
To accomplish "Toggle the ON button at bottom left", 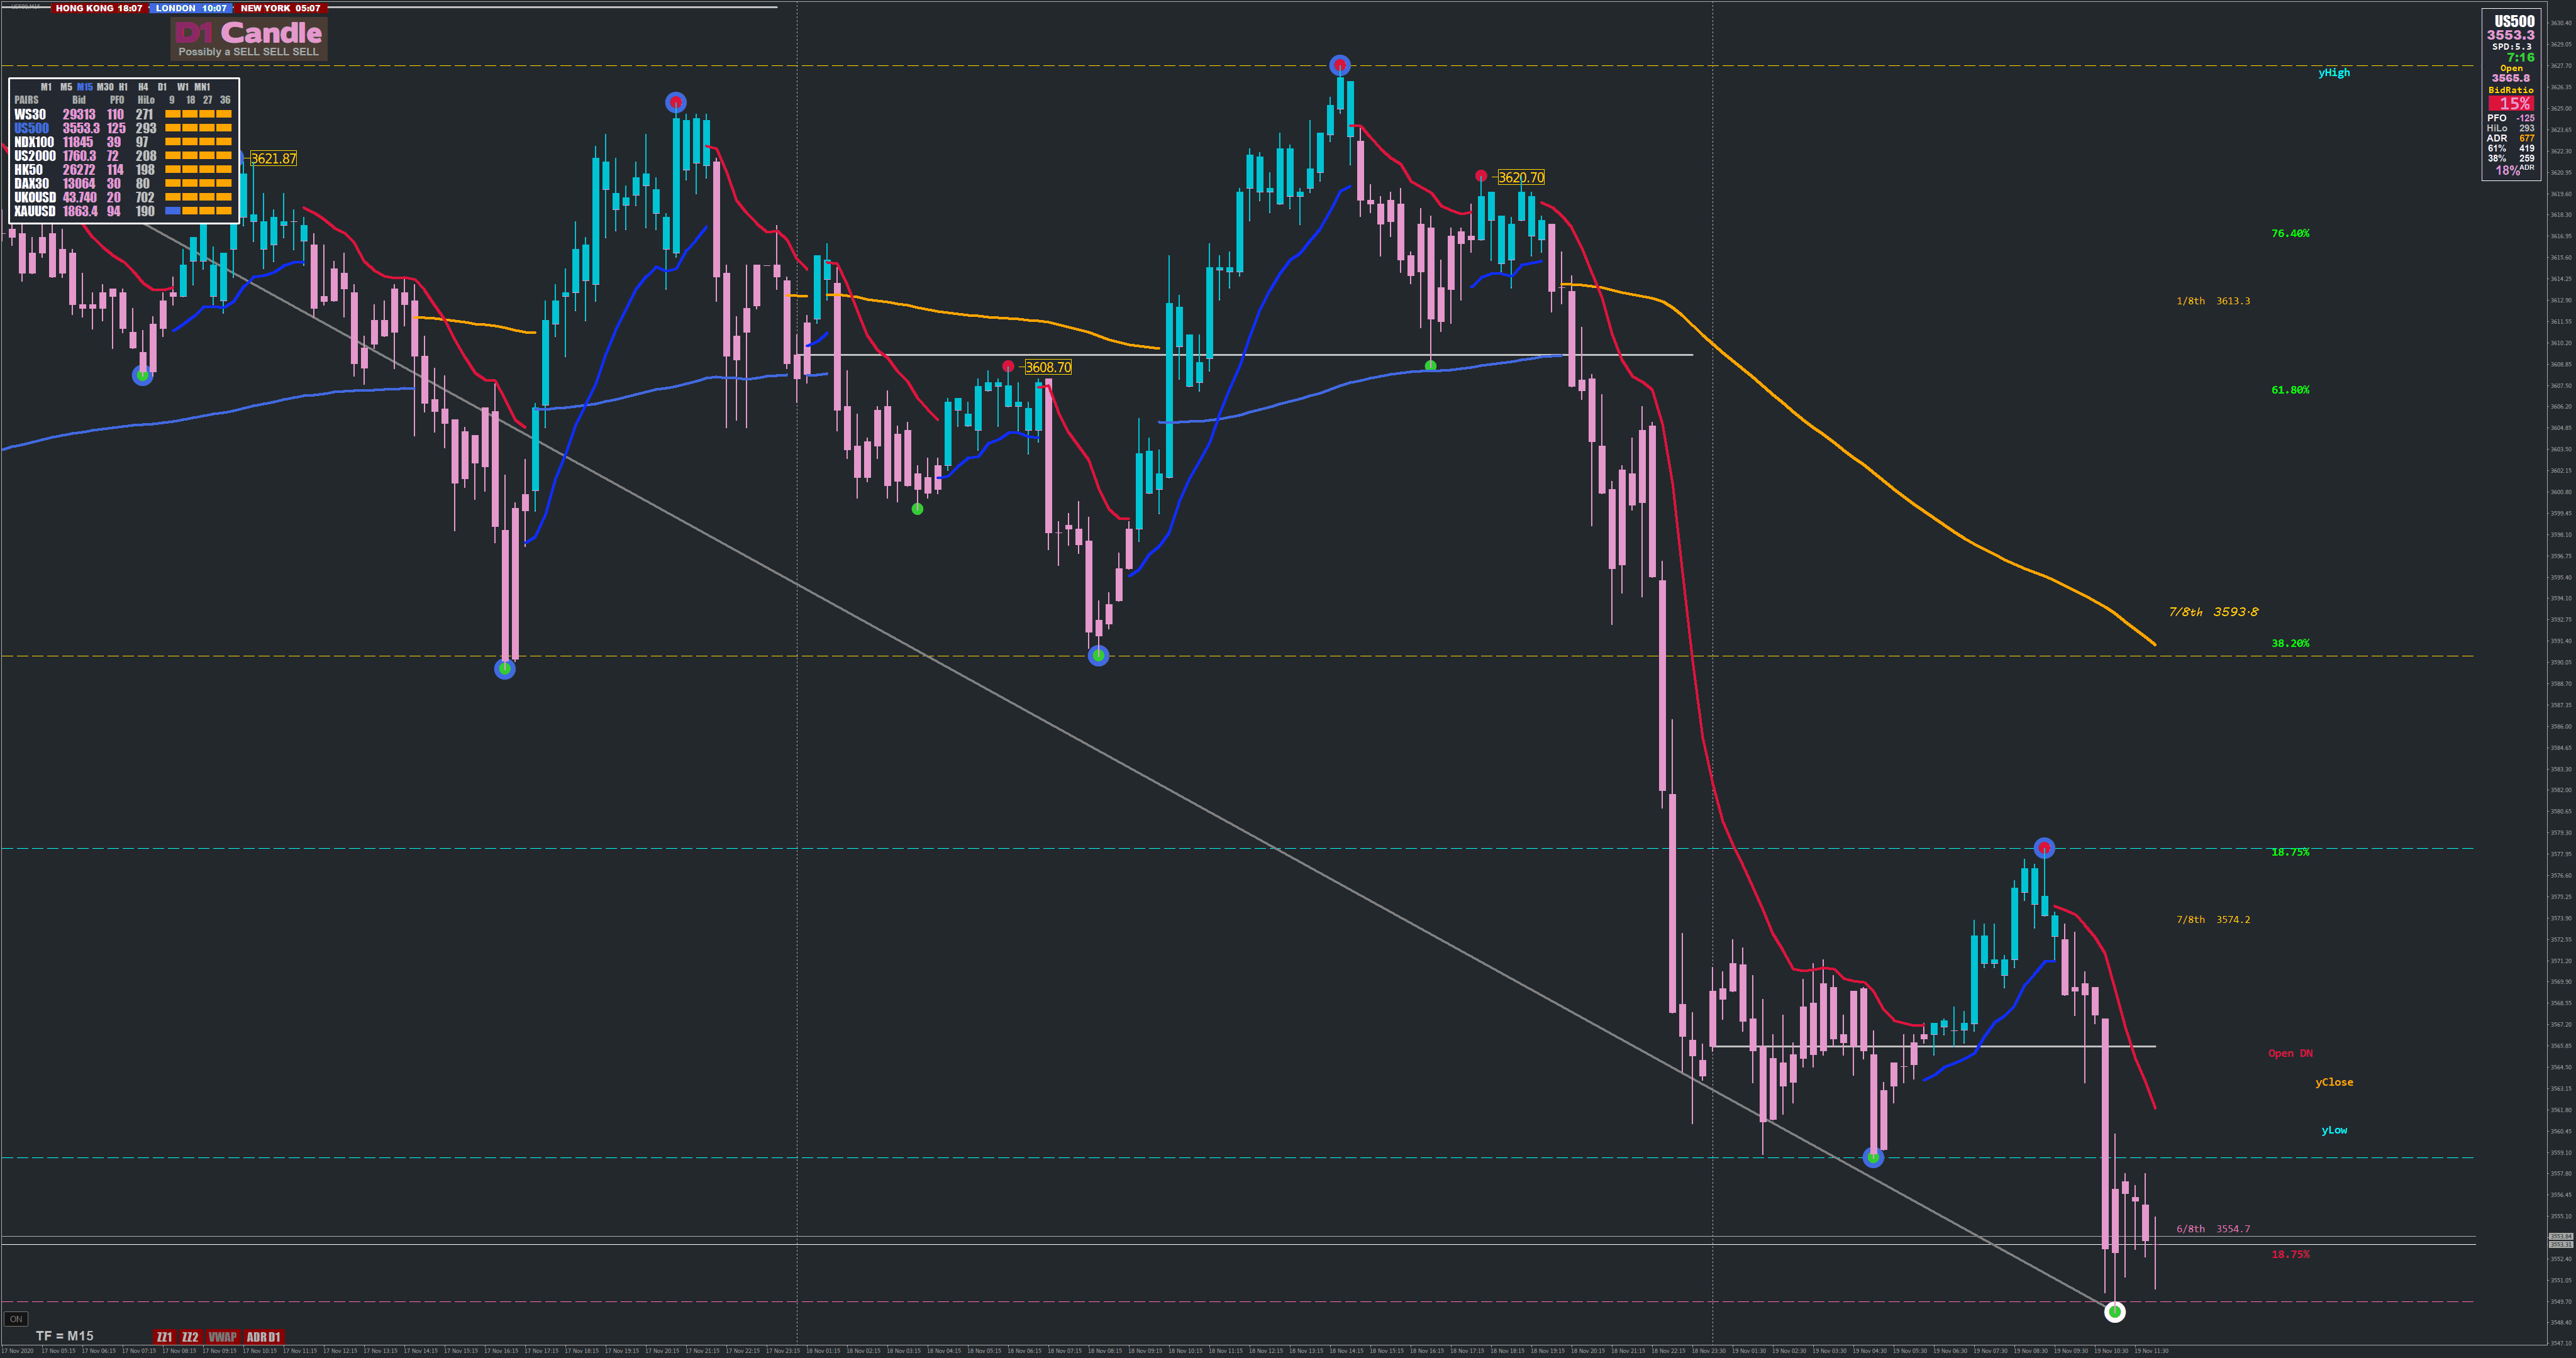I will click(15, 1319).
